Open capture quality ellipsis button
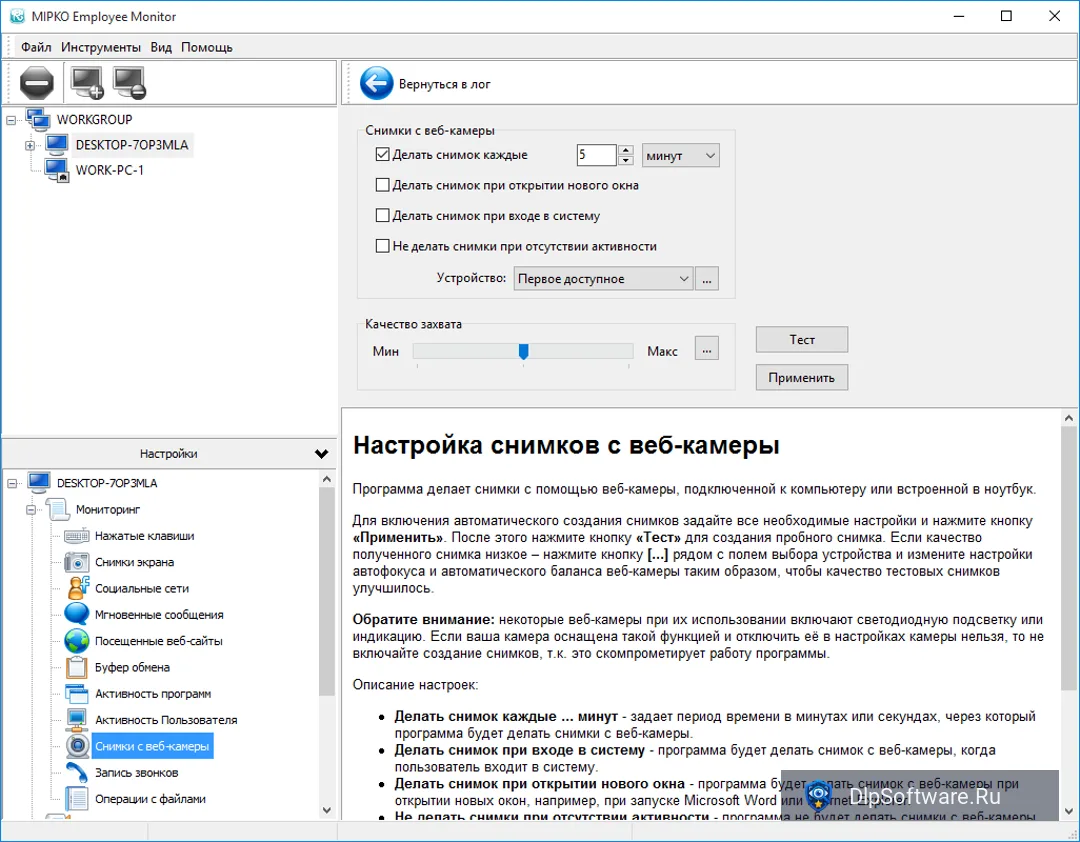1080x842 pixels. tap(707, 348)
